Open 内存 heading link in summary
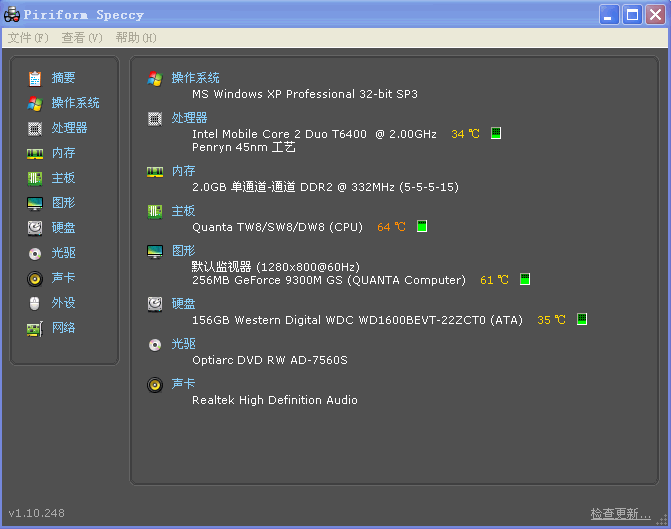This screenshot has width=671, height=529. coord(184,171)
